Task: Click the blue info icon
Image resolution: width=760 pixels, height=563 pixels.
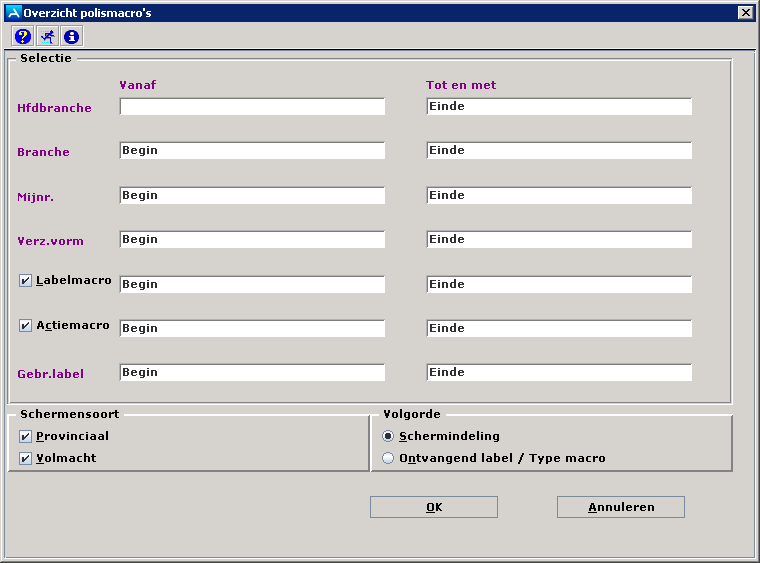Action: point(71,37)
